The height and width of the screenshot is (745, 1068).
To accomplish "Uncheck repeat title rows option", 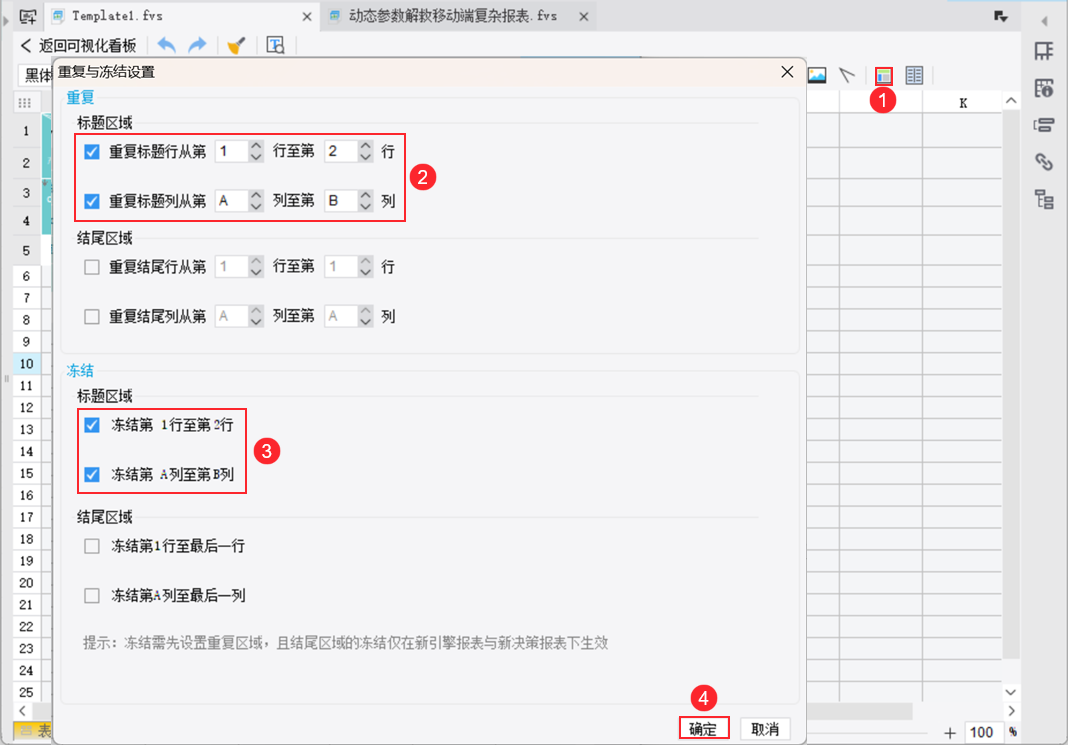I will tap(91, 151).
